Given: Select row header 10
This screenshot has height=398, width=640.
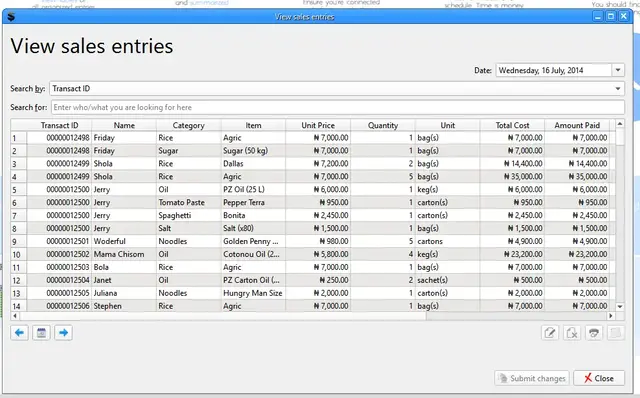Looking at the screenshot, I should pyautogui.click(x=18, y=254).
